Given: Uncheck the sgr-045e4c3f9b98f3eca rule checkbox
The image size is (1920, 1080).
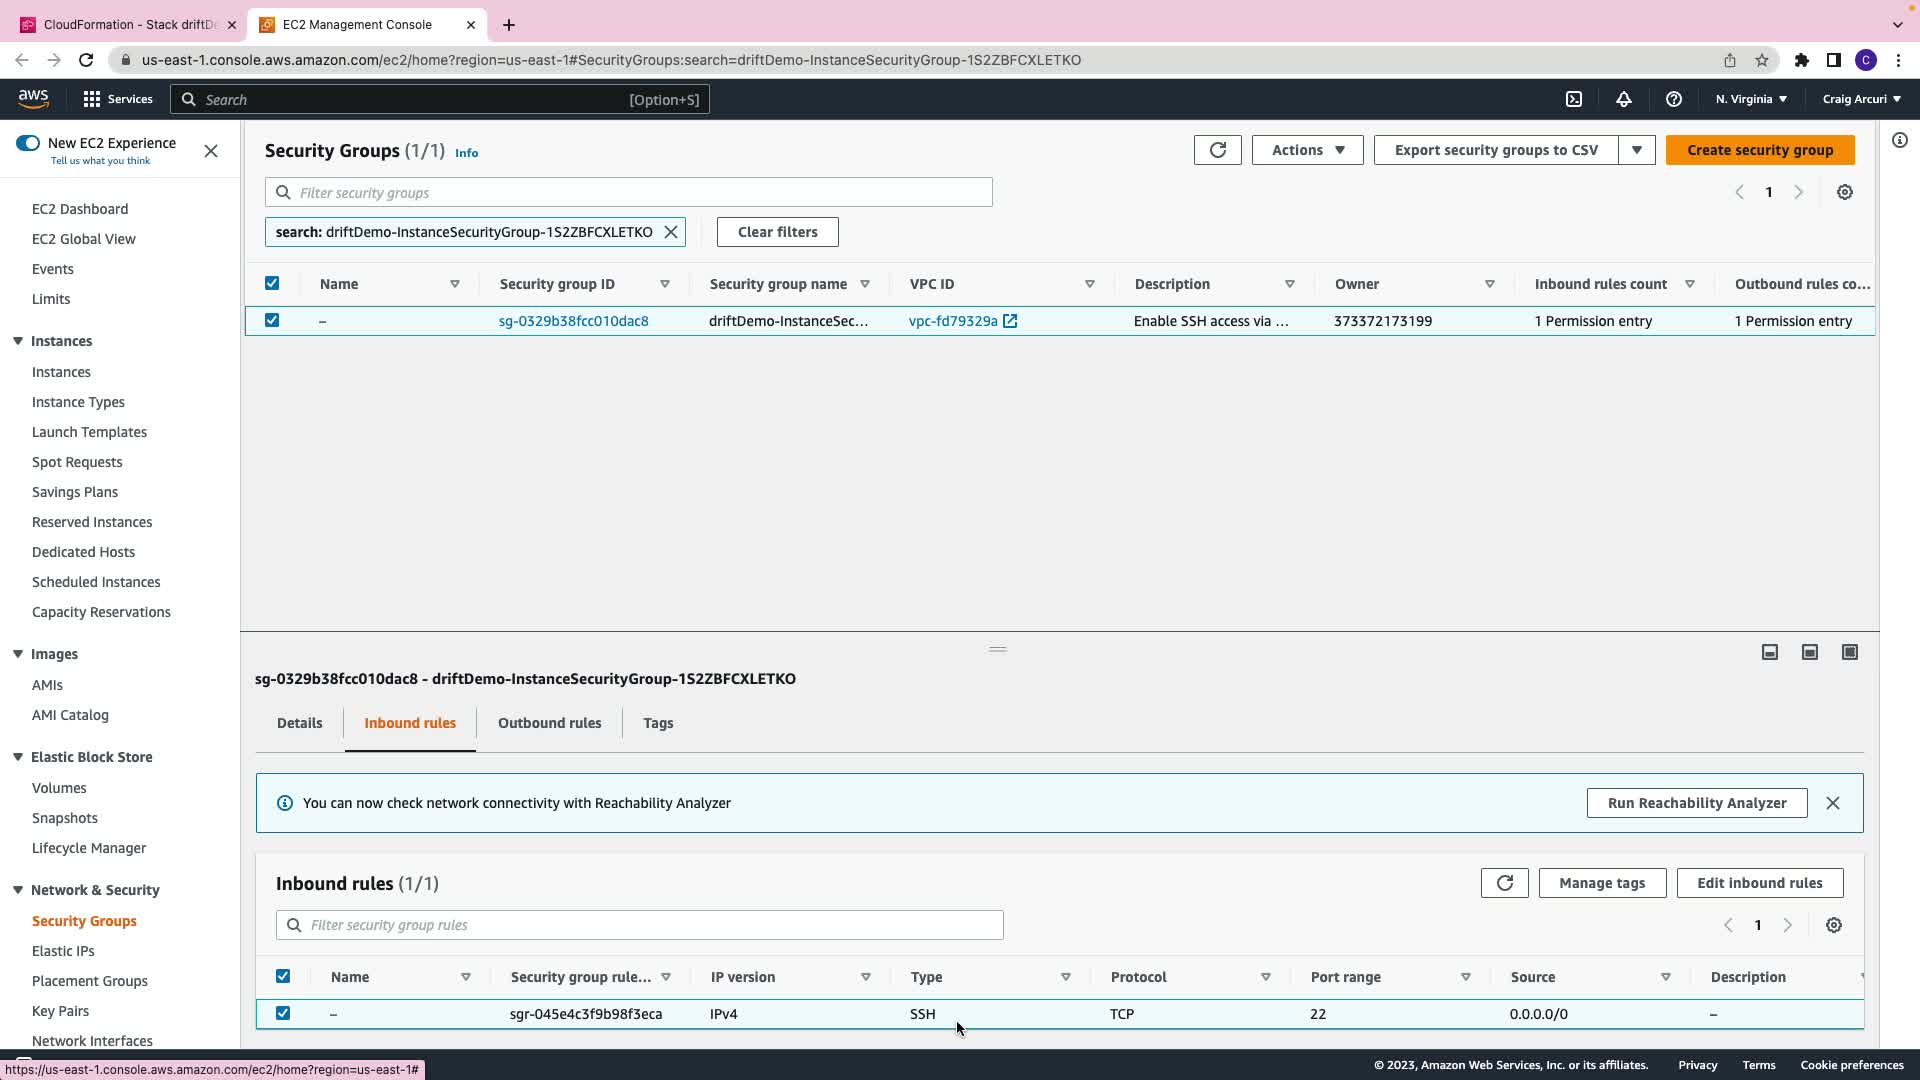Looking at the screenshot, I should (x=283, y=1013).
